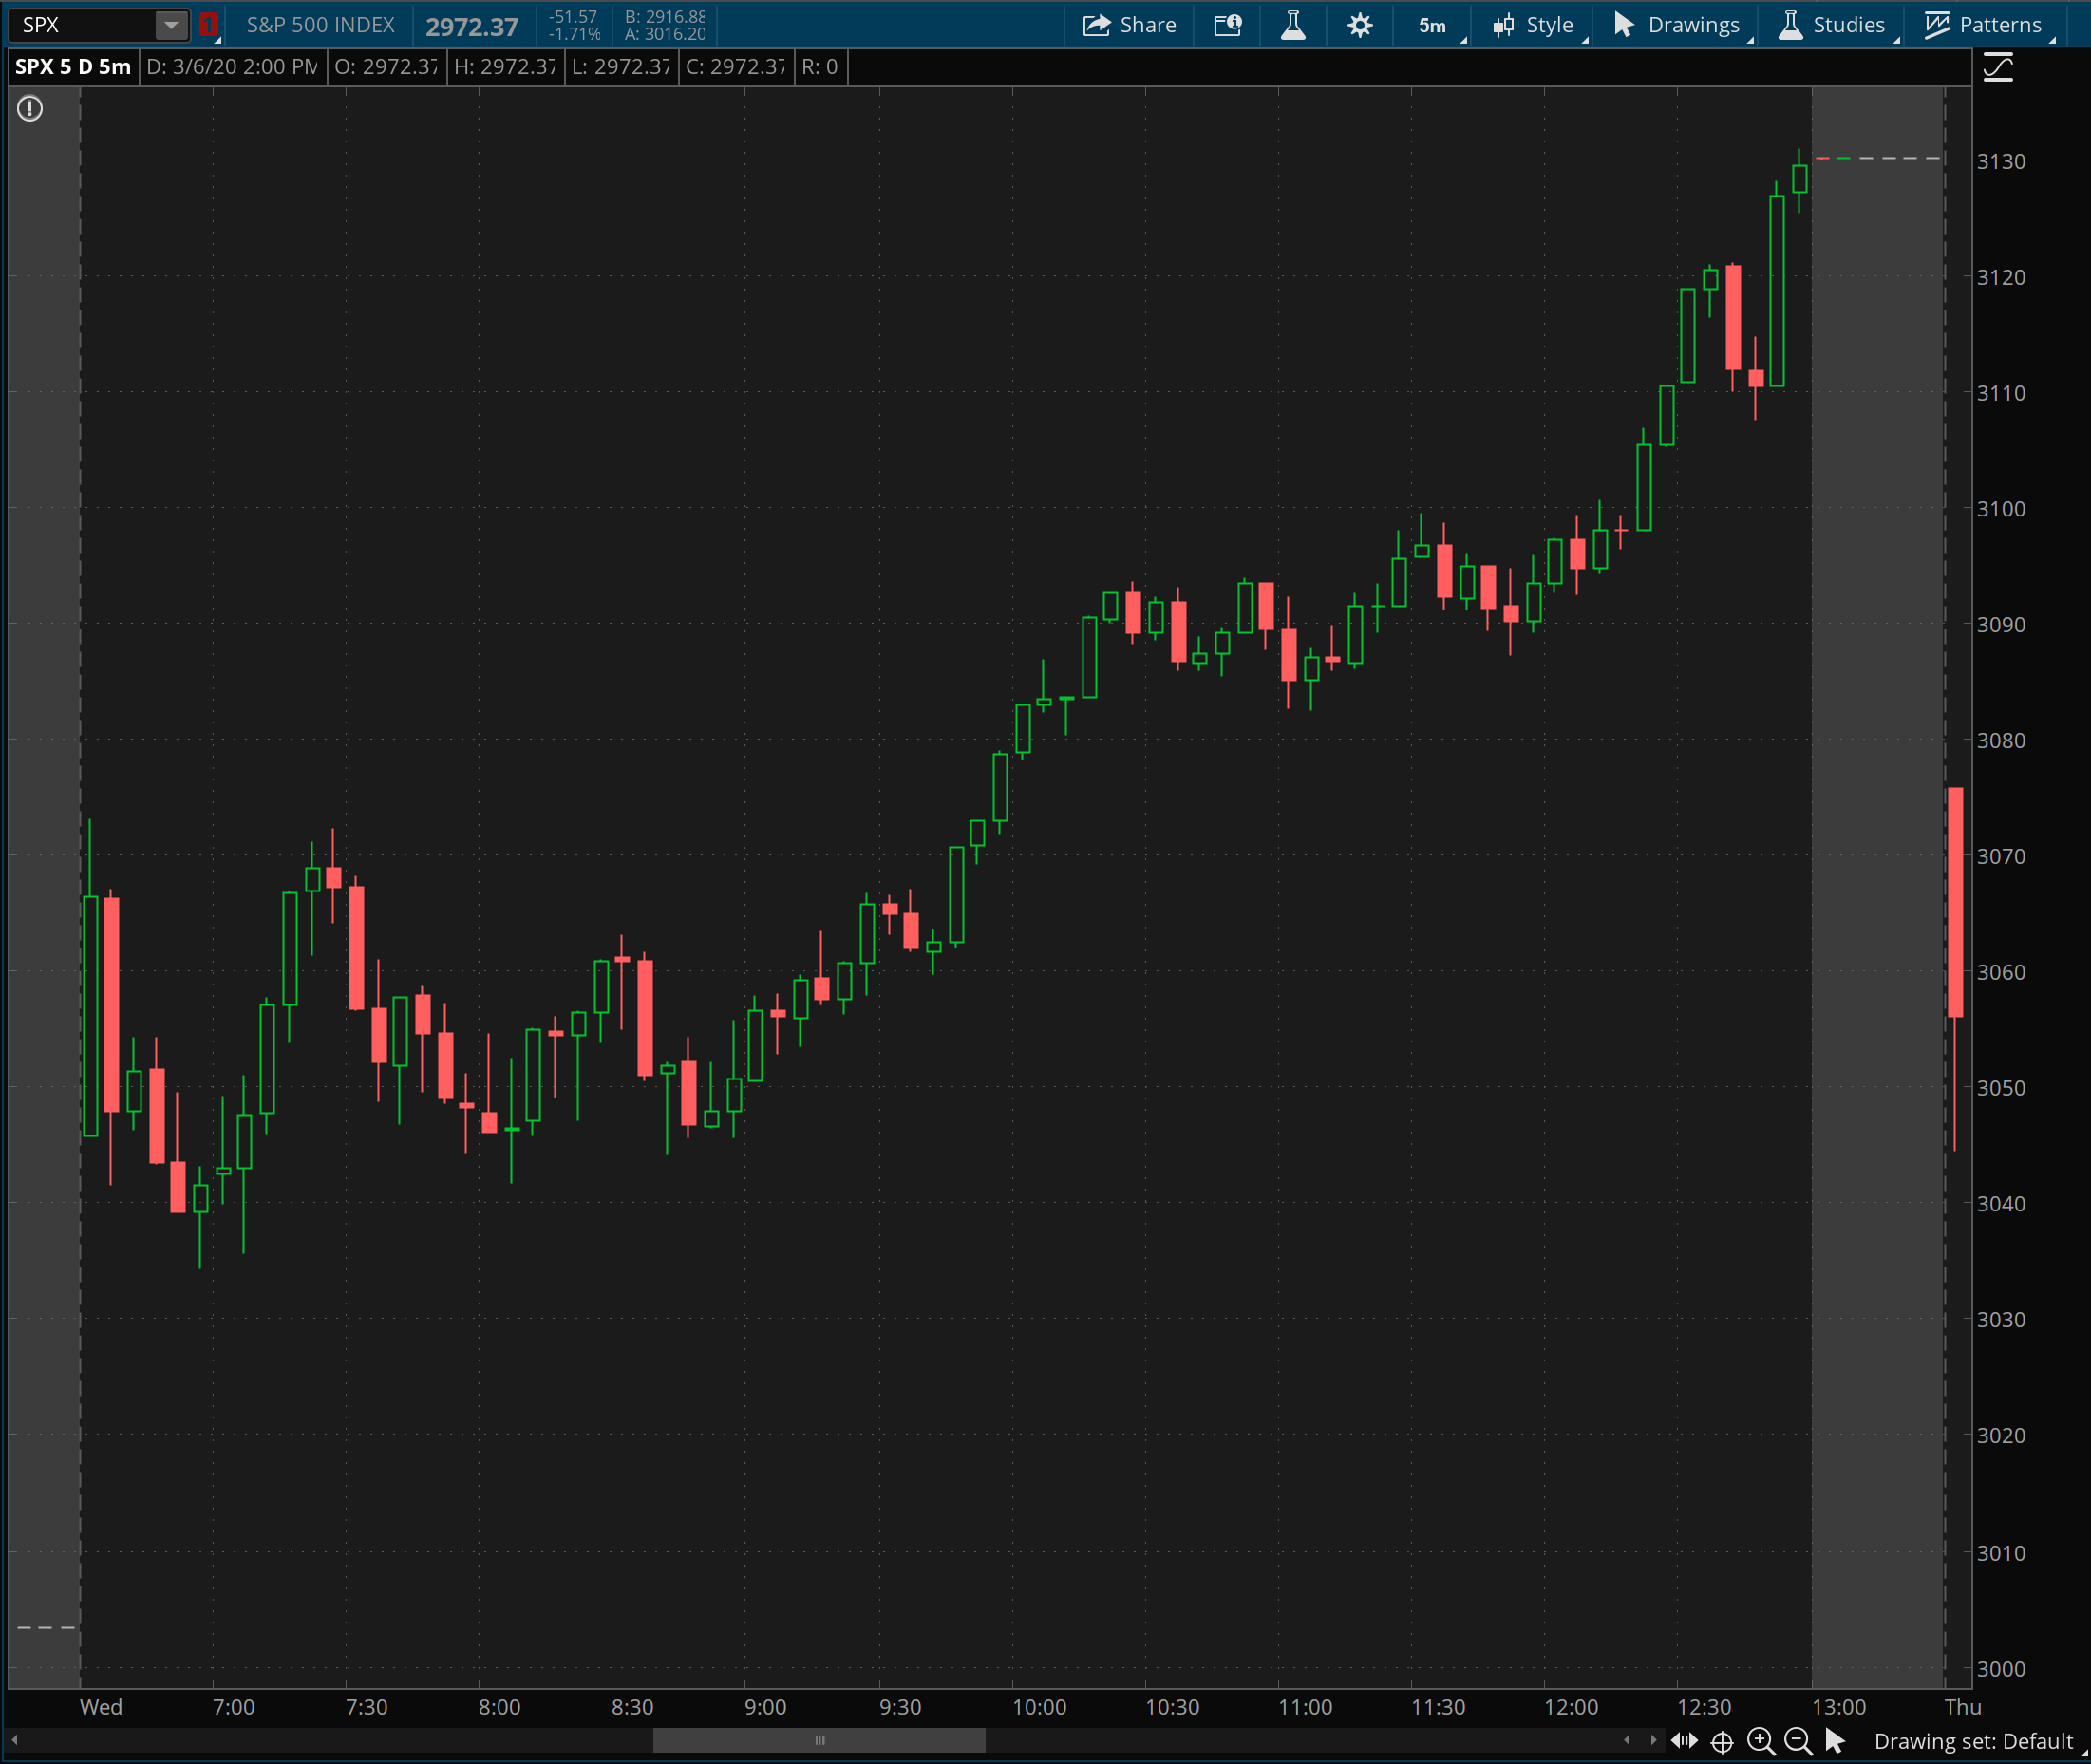Click the -51.57 net change value
This screenshot has width=2091, height=1764.
pos(574,17)
